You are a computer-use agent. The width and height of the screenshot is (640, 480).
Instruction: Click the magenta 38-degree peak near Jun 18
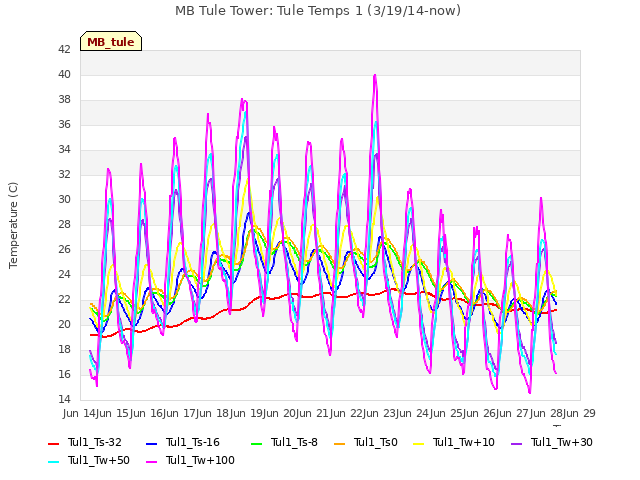pyautogui.click(x=243, y=101)
